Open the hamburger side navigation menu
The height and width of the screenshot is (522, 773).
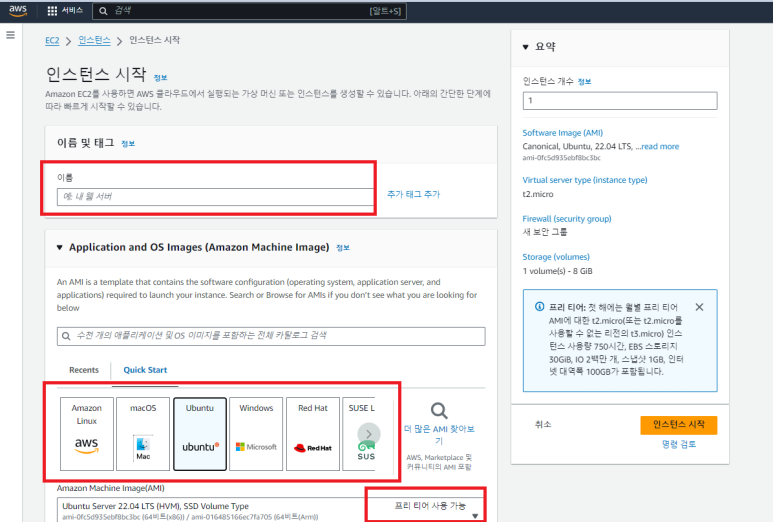(x=10, y=35)
